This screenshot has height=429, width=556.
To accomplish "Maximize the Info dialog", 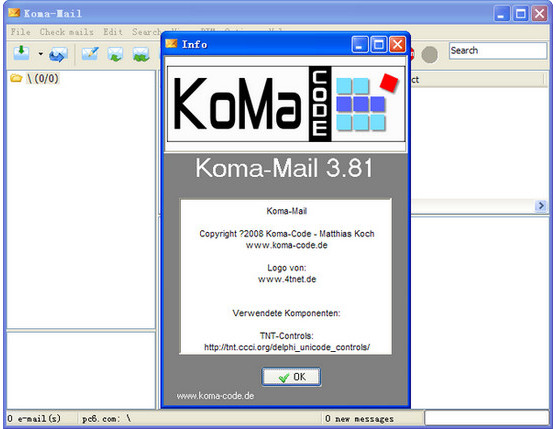I will click(x=379, y=45).
